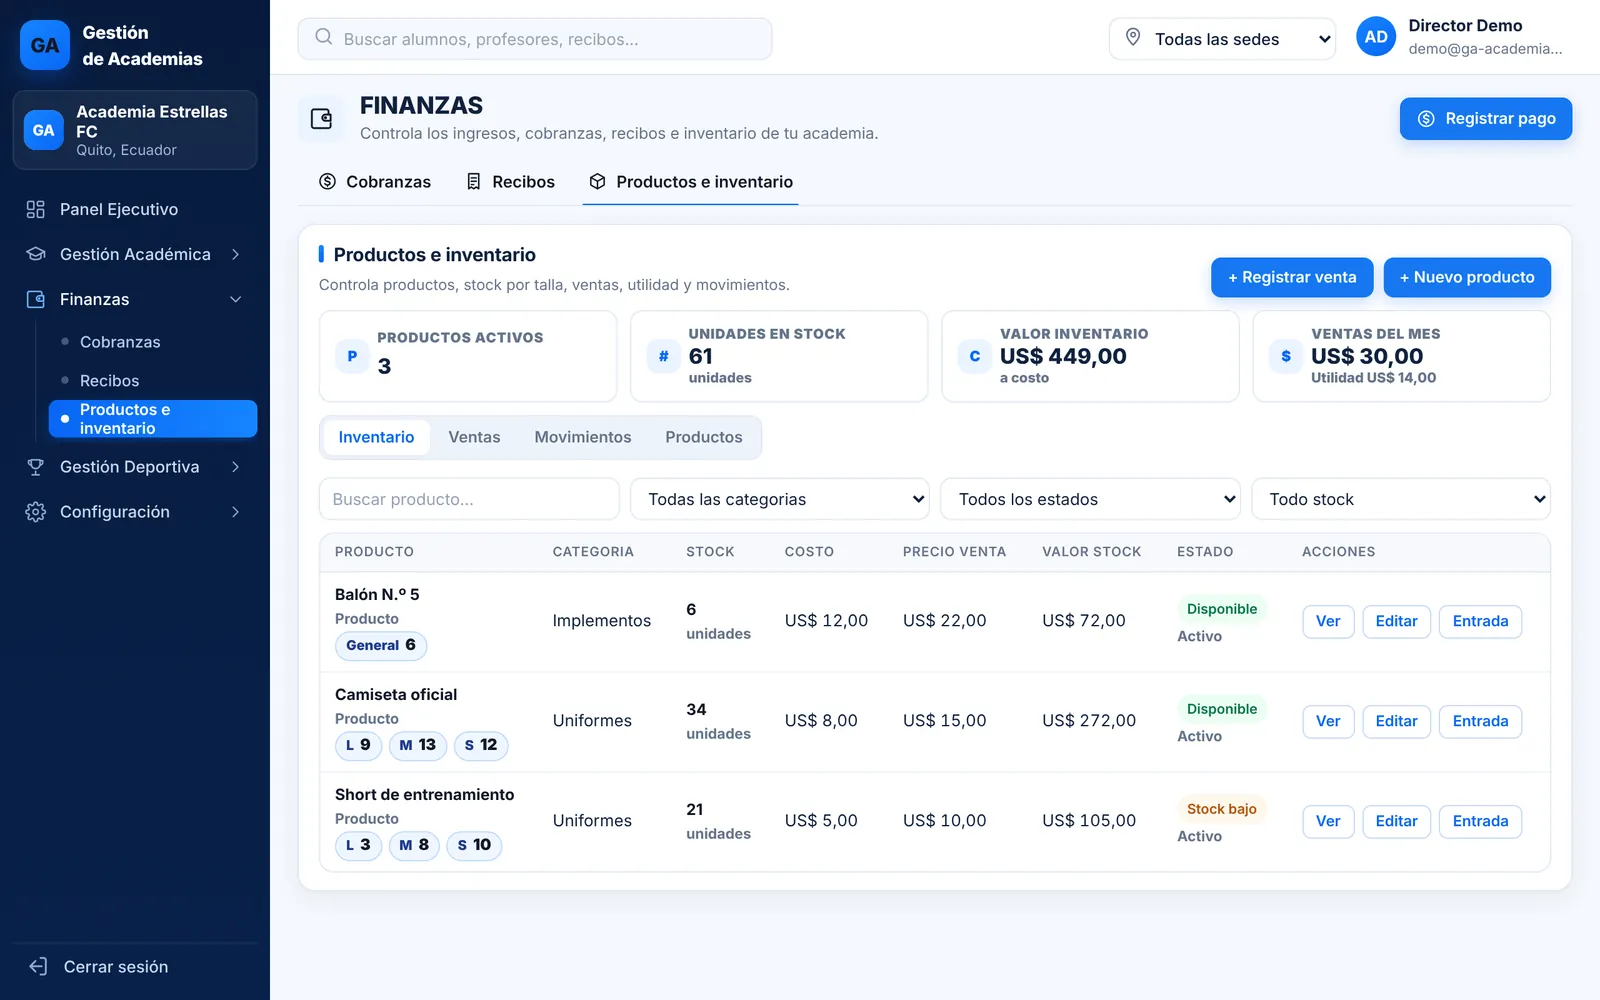The width and height of the screenshot is (1600, 1000).
Task: Switch to the Cobranzas top tab
Action: click(x=375, y=182)
